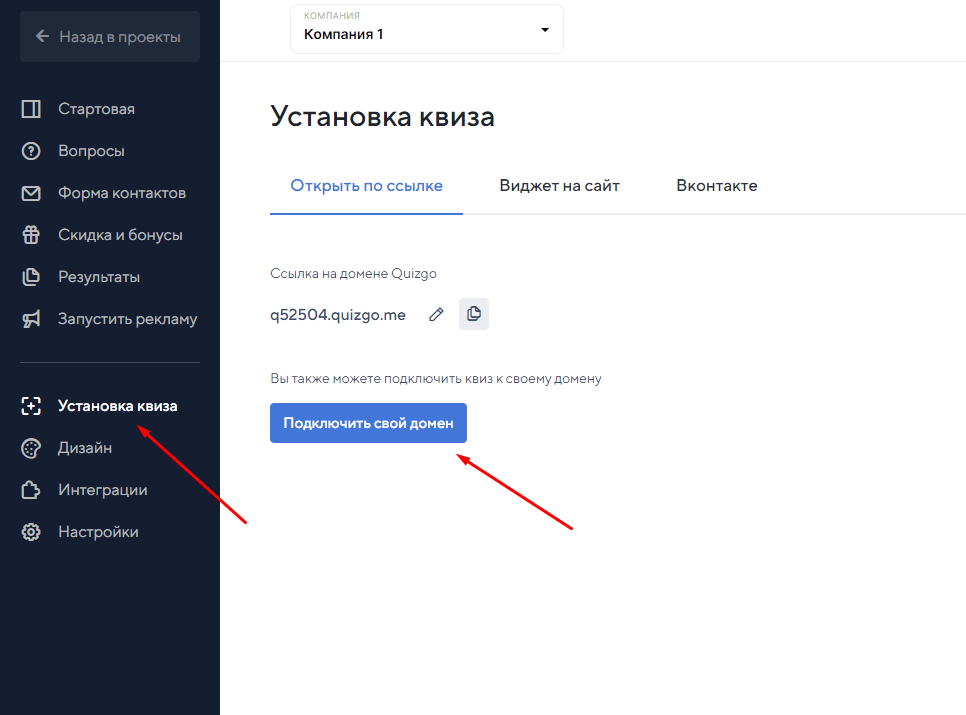Click the Вопросы question mark icon
This screenshot has width=966, height=715.
31,151
